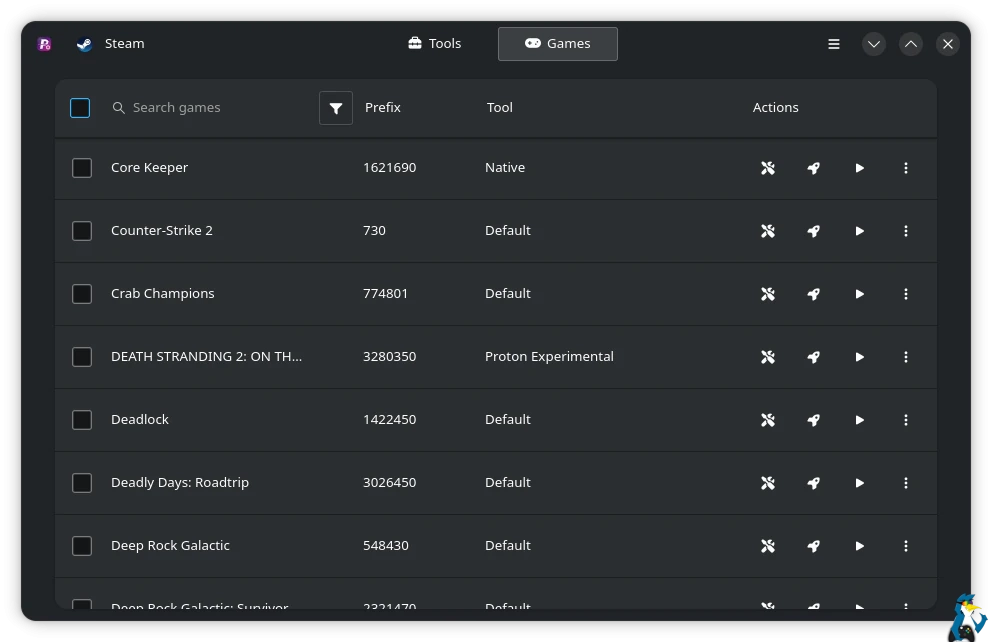Open more options menu for Core Keeper

coord(905,168)
